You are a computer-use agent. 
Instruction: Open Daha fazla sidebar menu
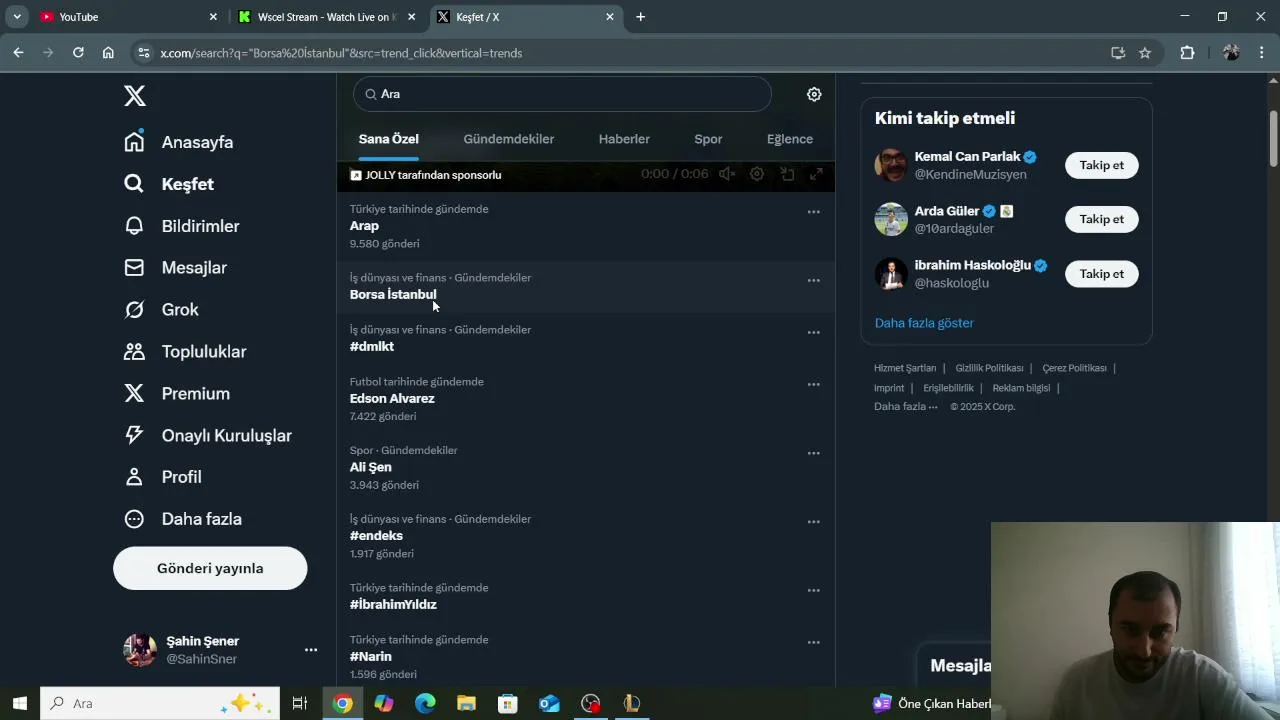point(182,519)
